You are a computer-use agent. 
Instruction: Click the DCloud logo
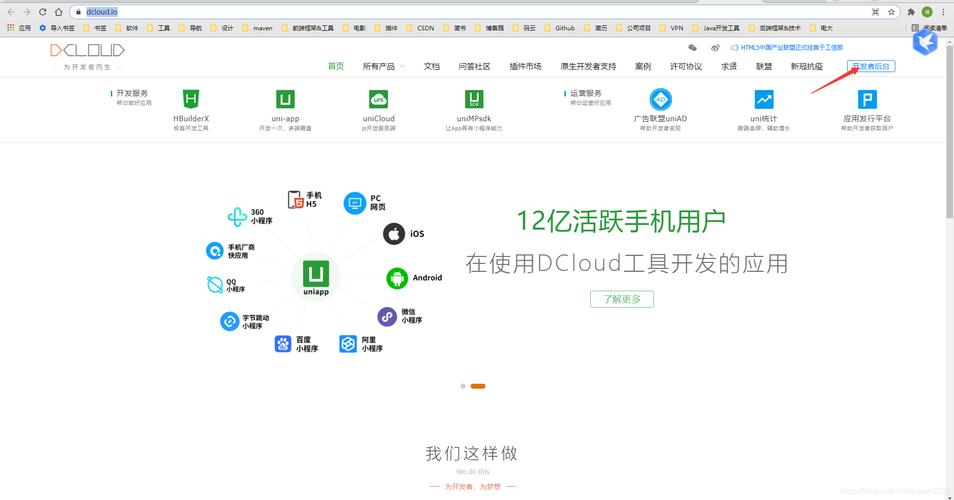(x=87, y=50)
